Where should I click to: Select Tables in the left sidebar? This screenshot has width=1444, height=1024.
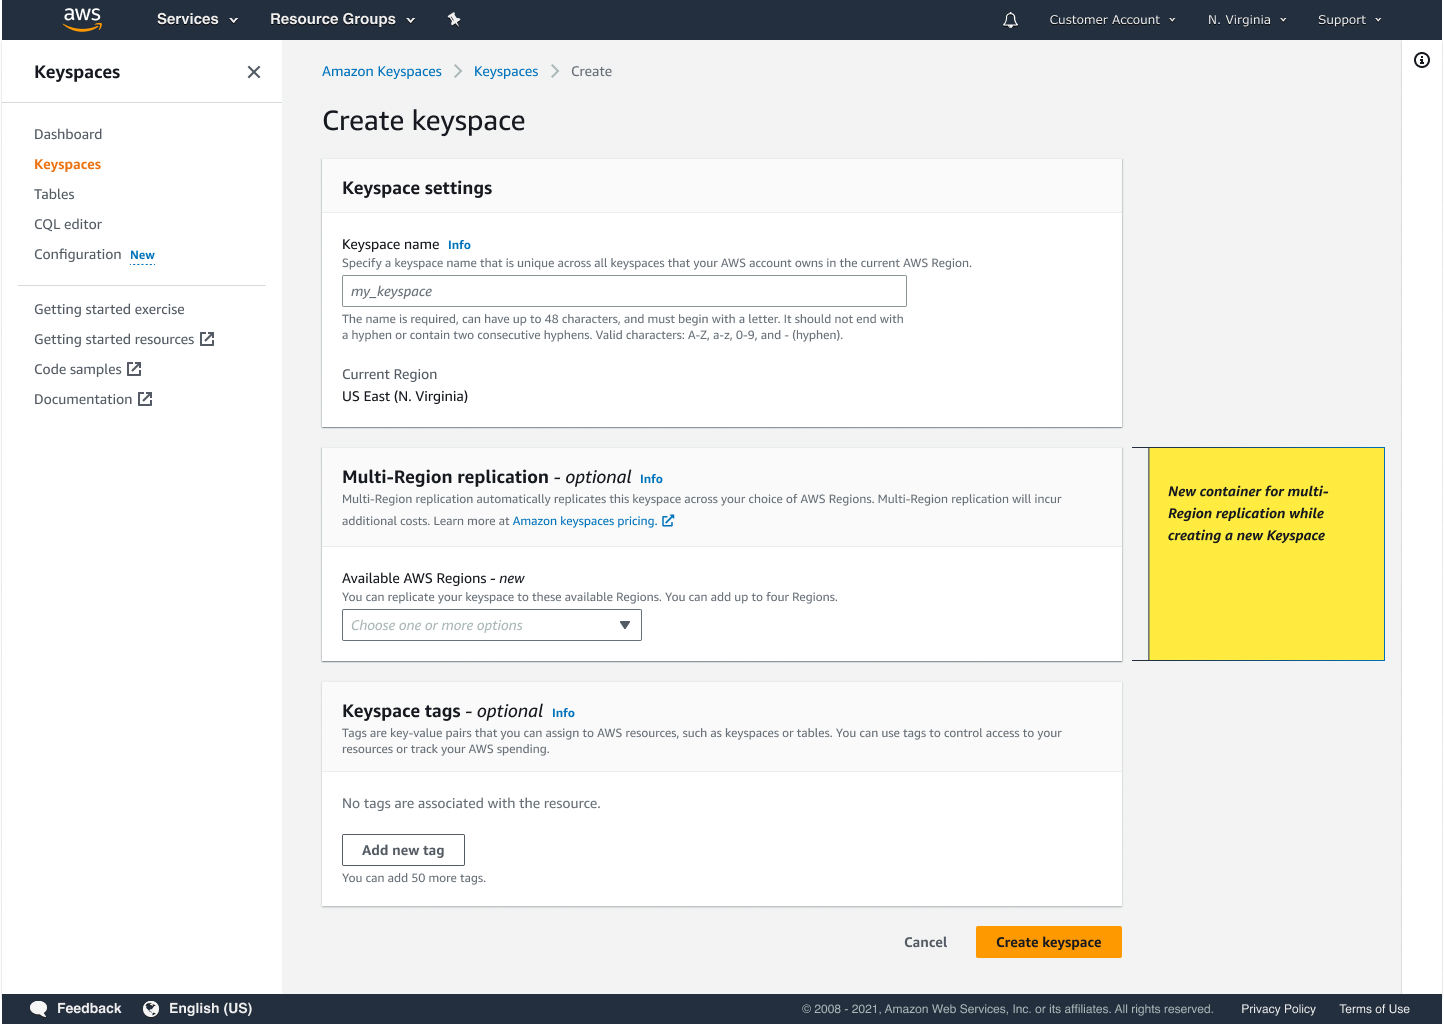tap(54, 194)
